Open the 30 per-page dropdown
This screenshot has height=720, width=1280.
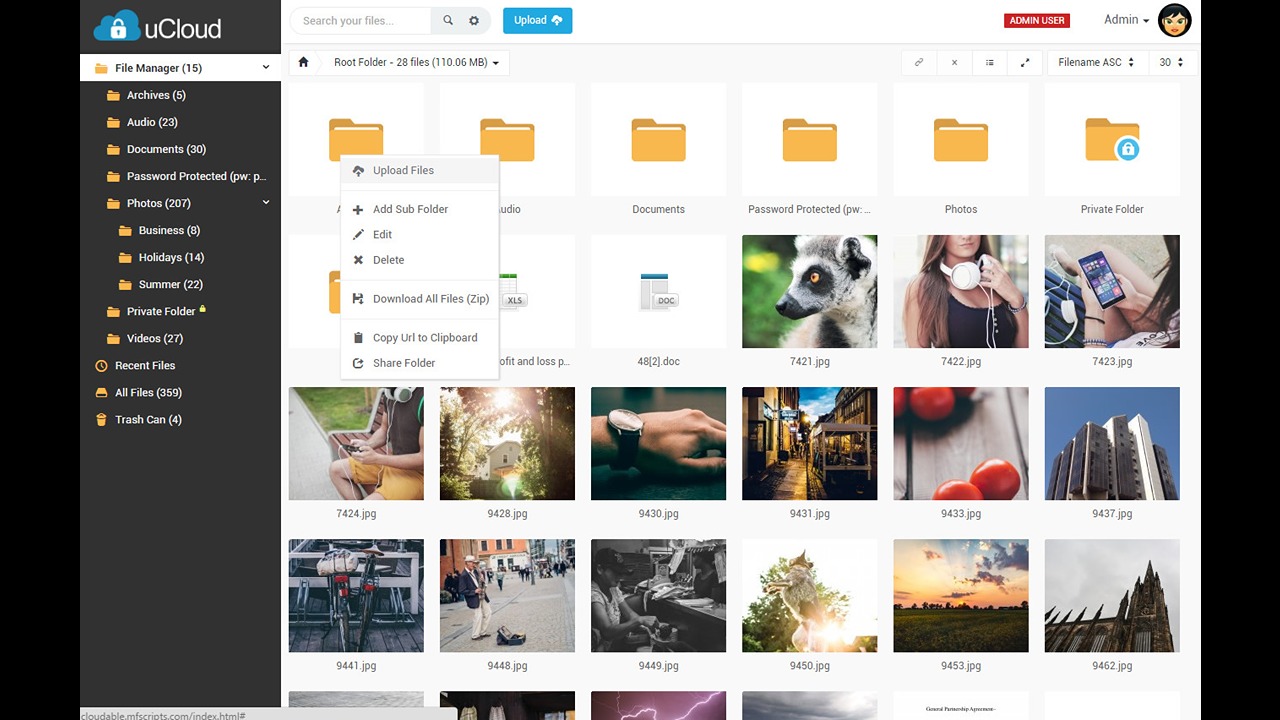coord(1171,62)
